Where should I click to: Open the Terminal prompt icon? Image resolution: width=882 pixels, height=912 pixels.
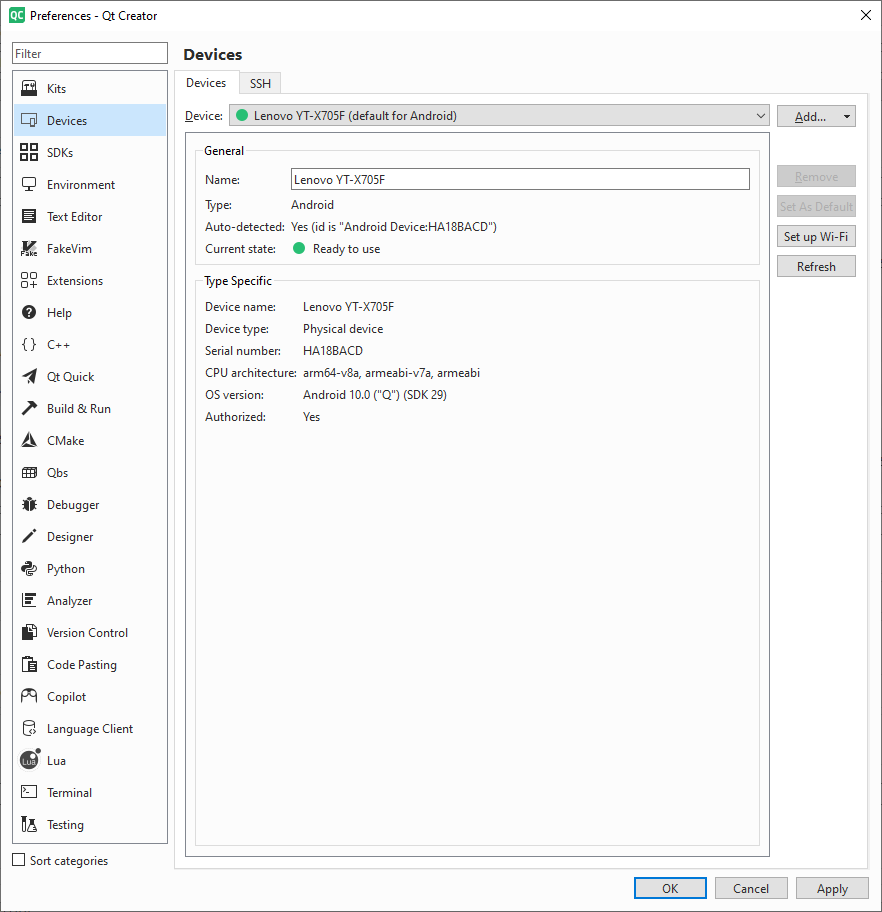[29, 792]
